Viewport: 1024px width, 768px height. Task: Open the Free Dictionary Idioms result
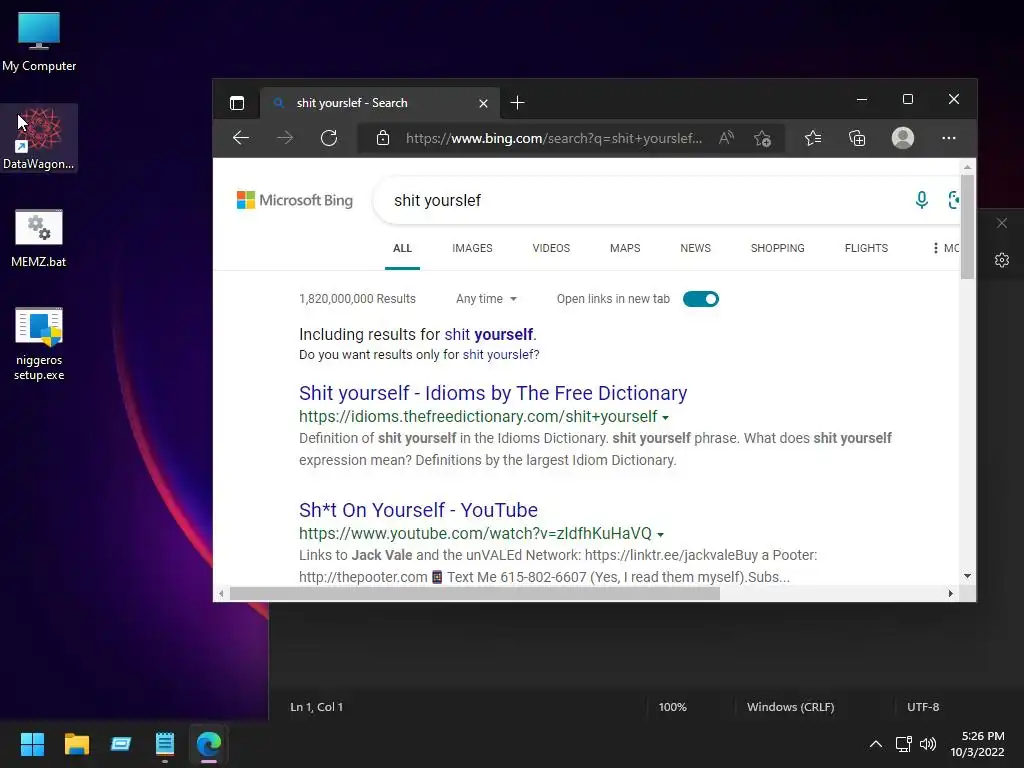coord(493,393)
